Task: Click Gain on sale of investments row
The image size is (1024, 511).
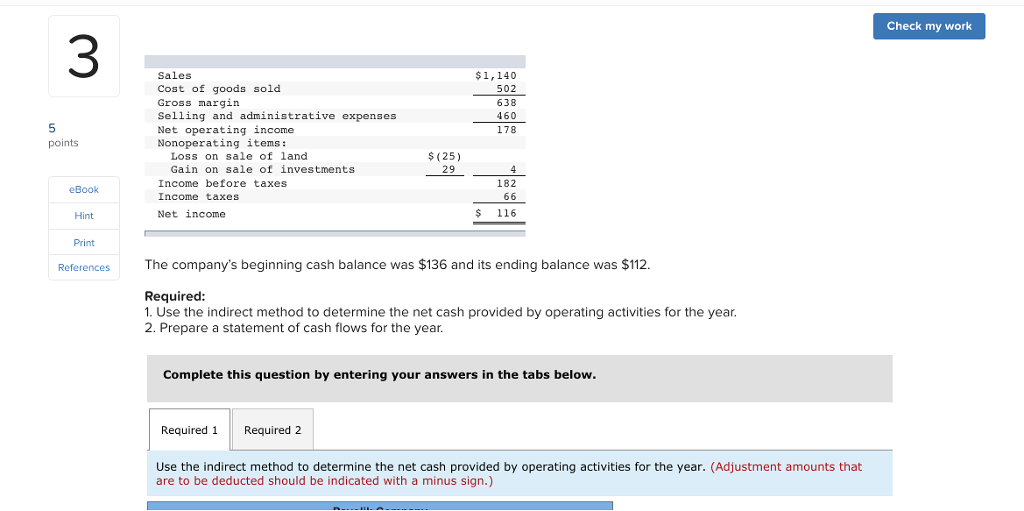Action: 334,169
